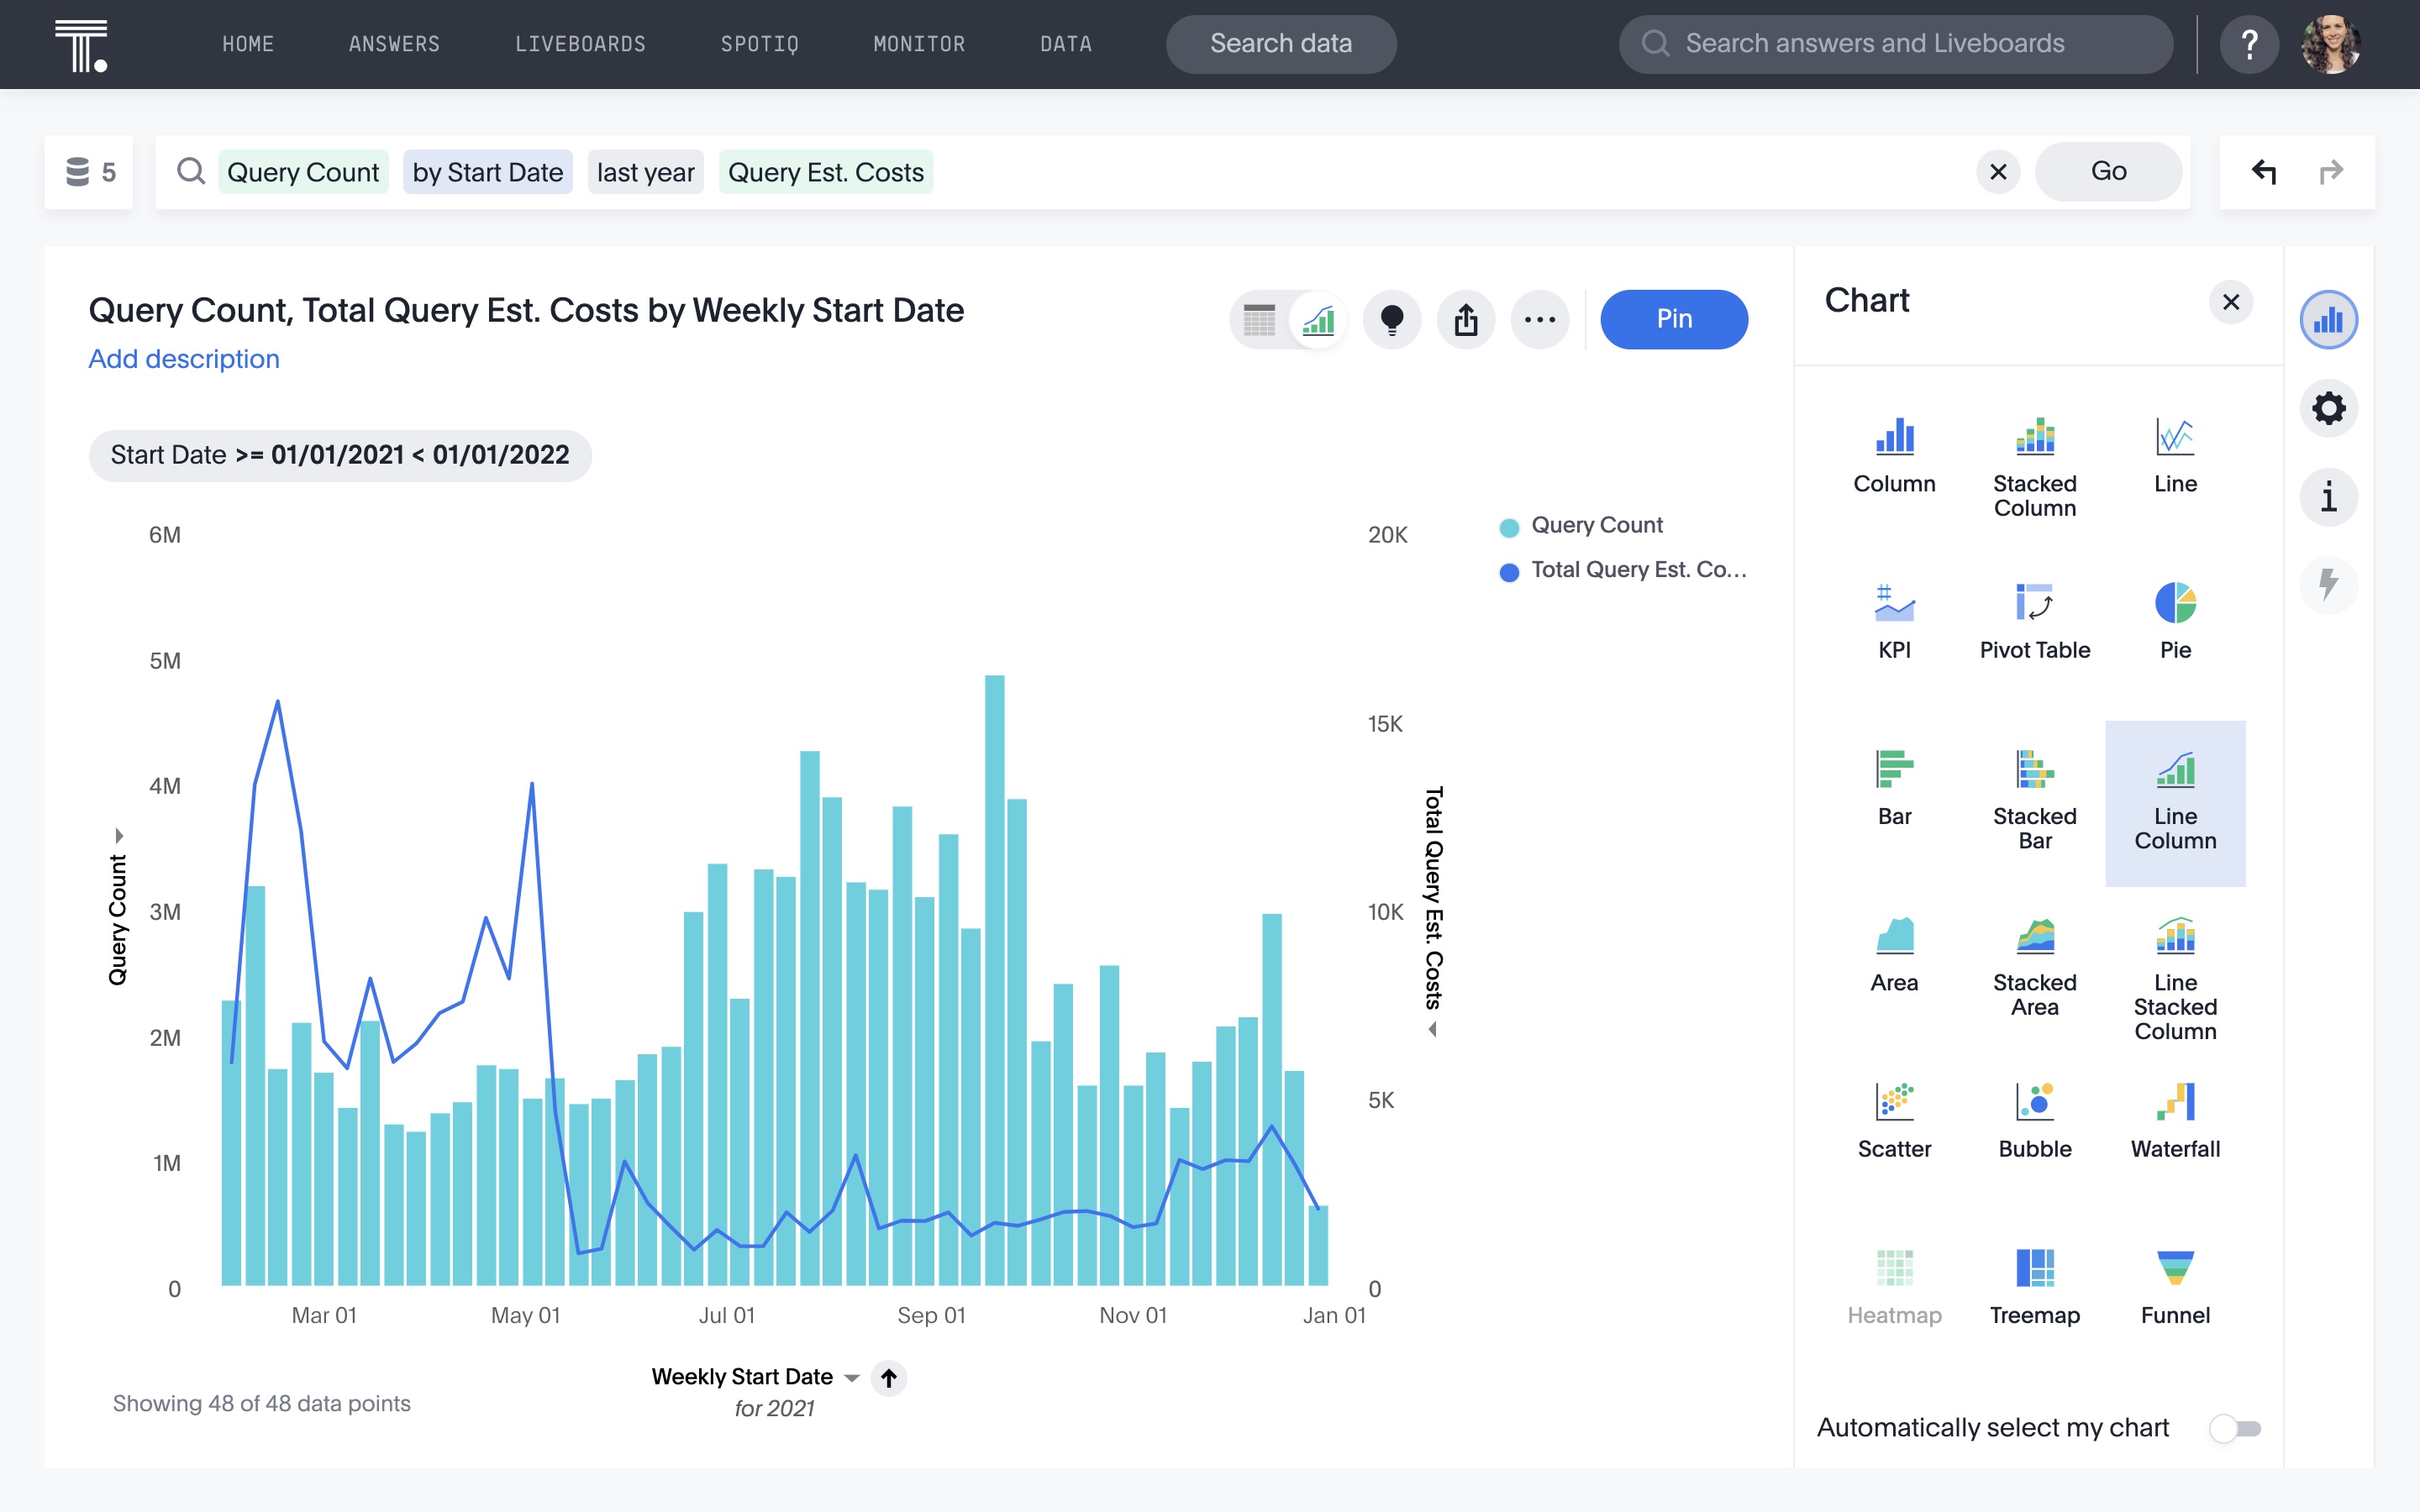This screenshot has height=1512, width=2420.
Task: Go to the HOME tab
Action: pos(248,44)
